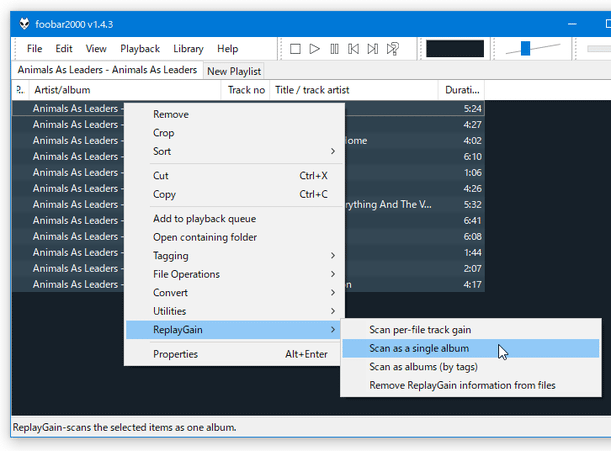The width and height of the screenshot is (611, 451).
Task: Click the Track no column header
Action: pyautogui.click(x=246, y=90)
